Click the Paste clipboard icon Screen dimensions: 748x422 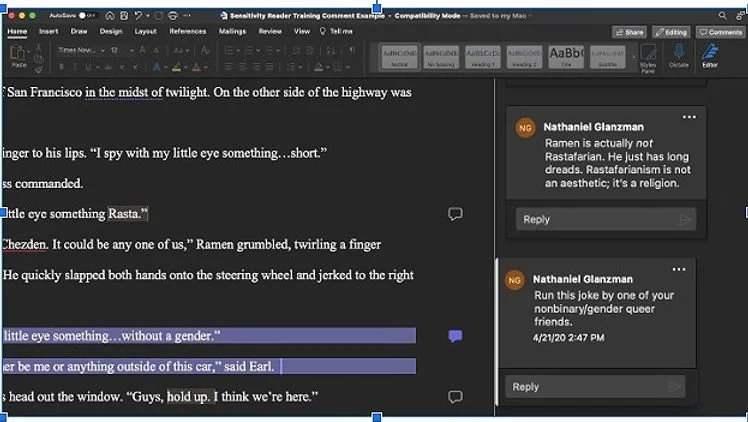(18, 53)
